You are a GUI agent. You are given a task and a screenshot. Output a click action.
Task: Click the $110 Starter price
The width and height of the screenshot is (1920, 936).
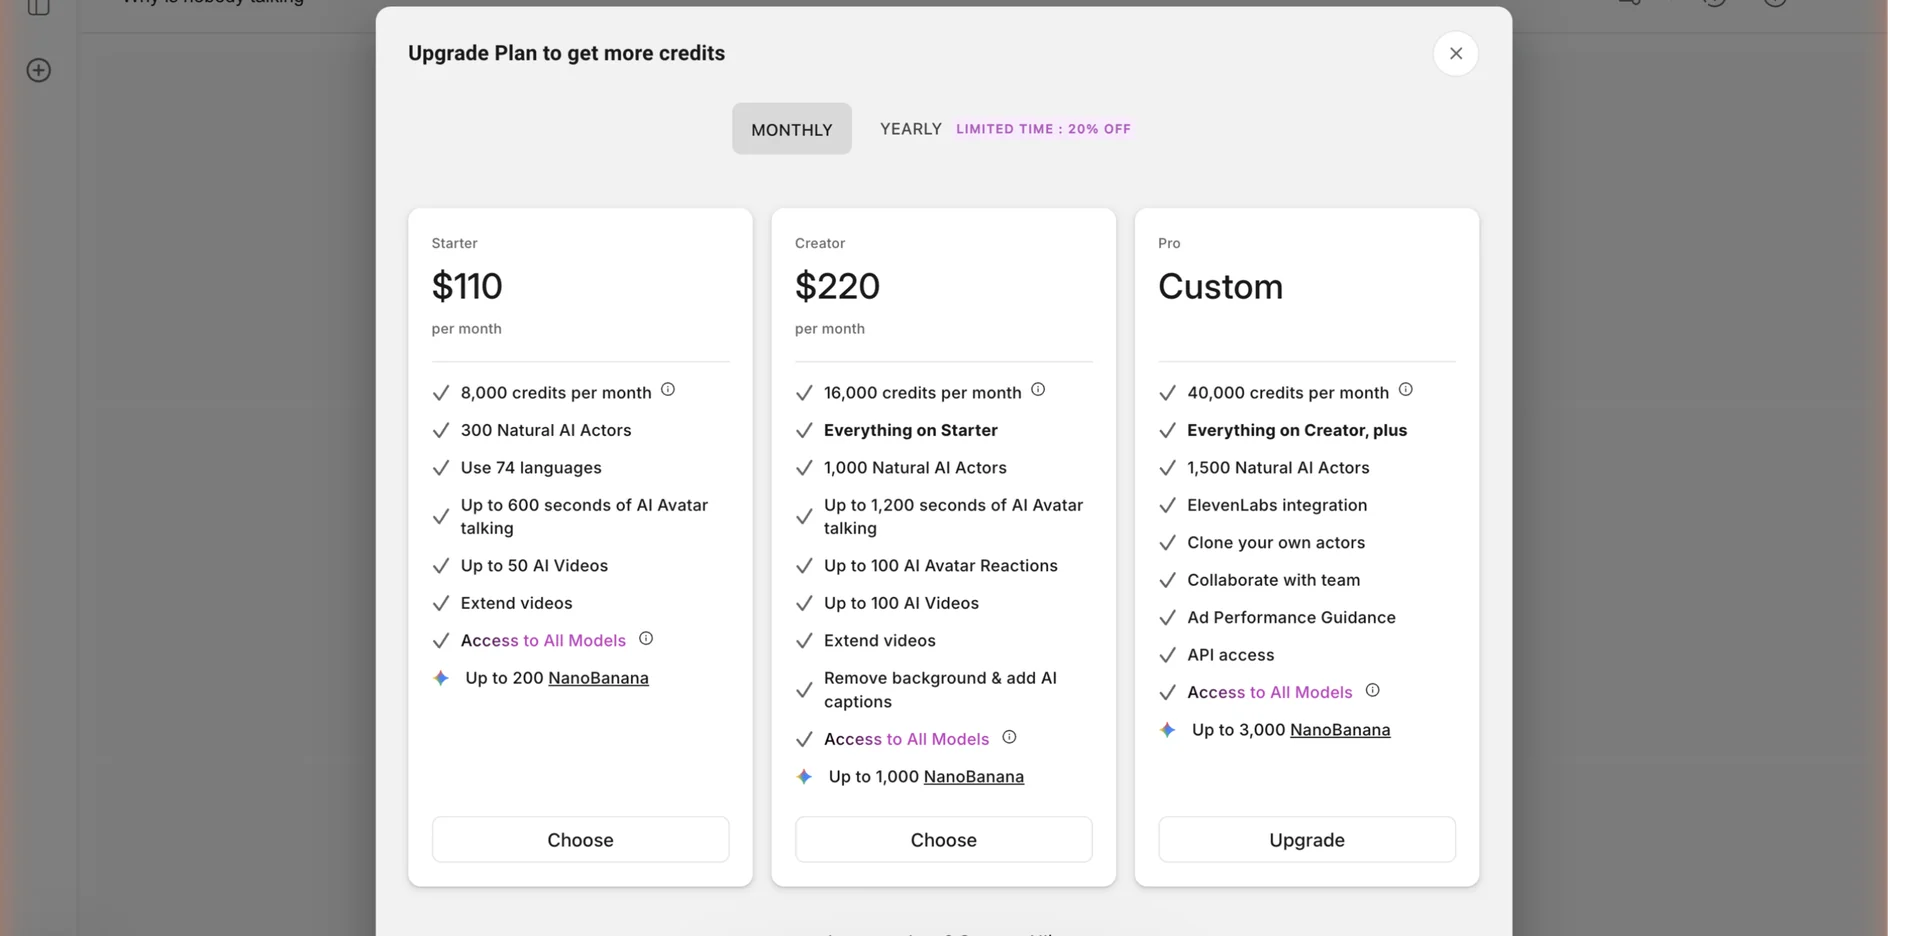[467, 286]
